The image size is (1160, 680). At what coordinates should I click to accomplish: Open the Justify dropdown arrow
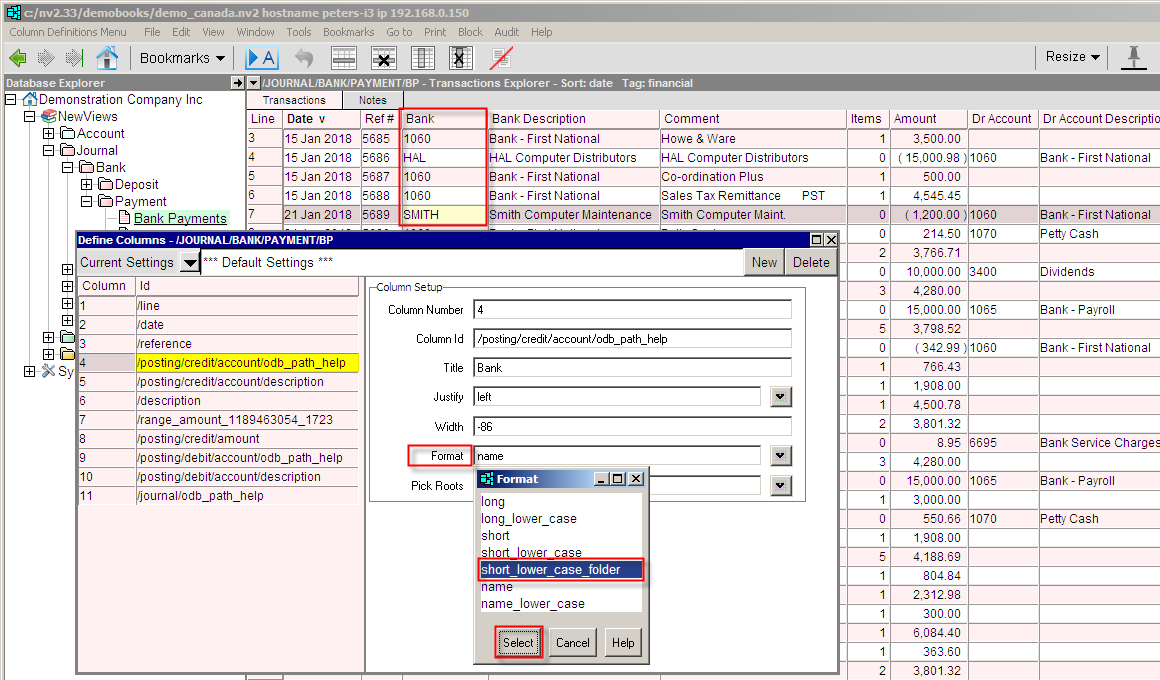(x=781, y=397)
